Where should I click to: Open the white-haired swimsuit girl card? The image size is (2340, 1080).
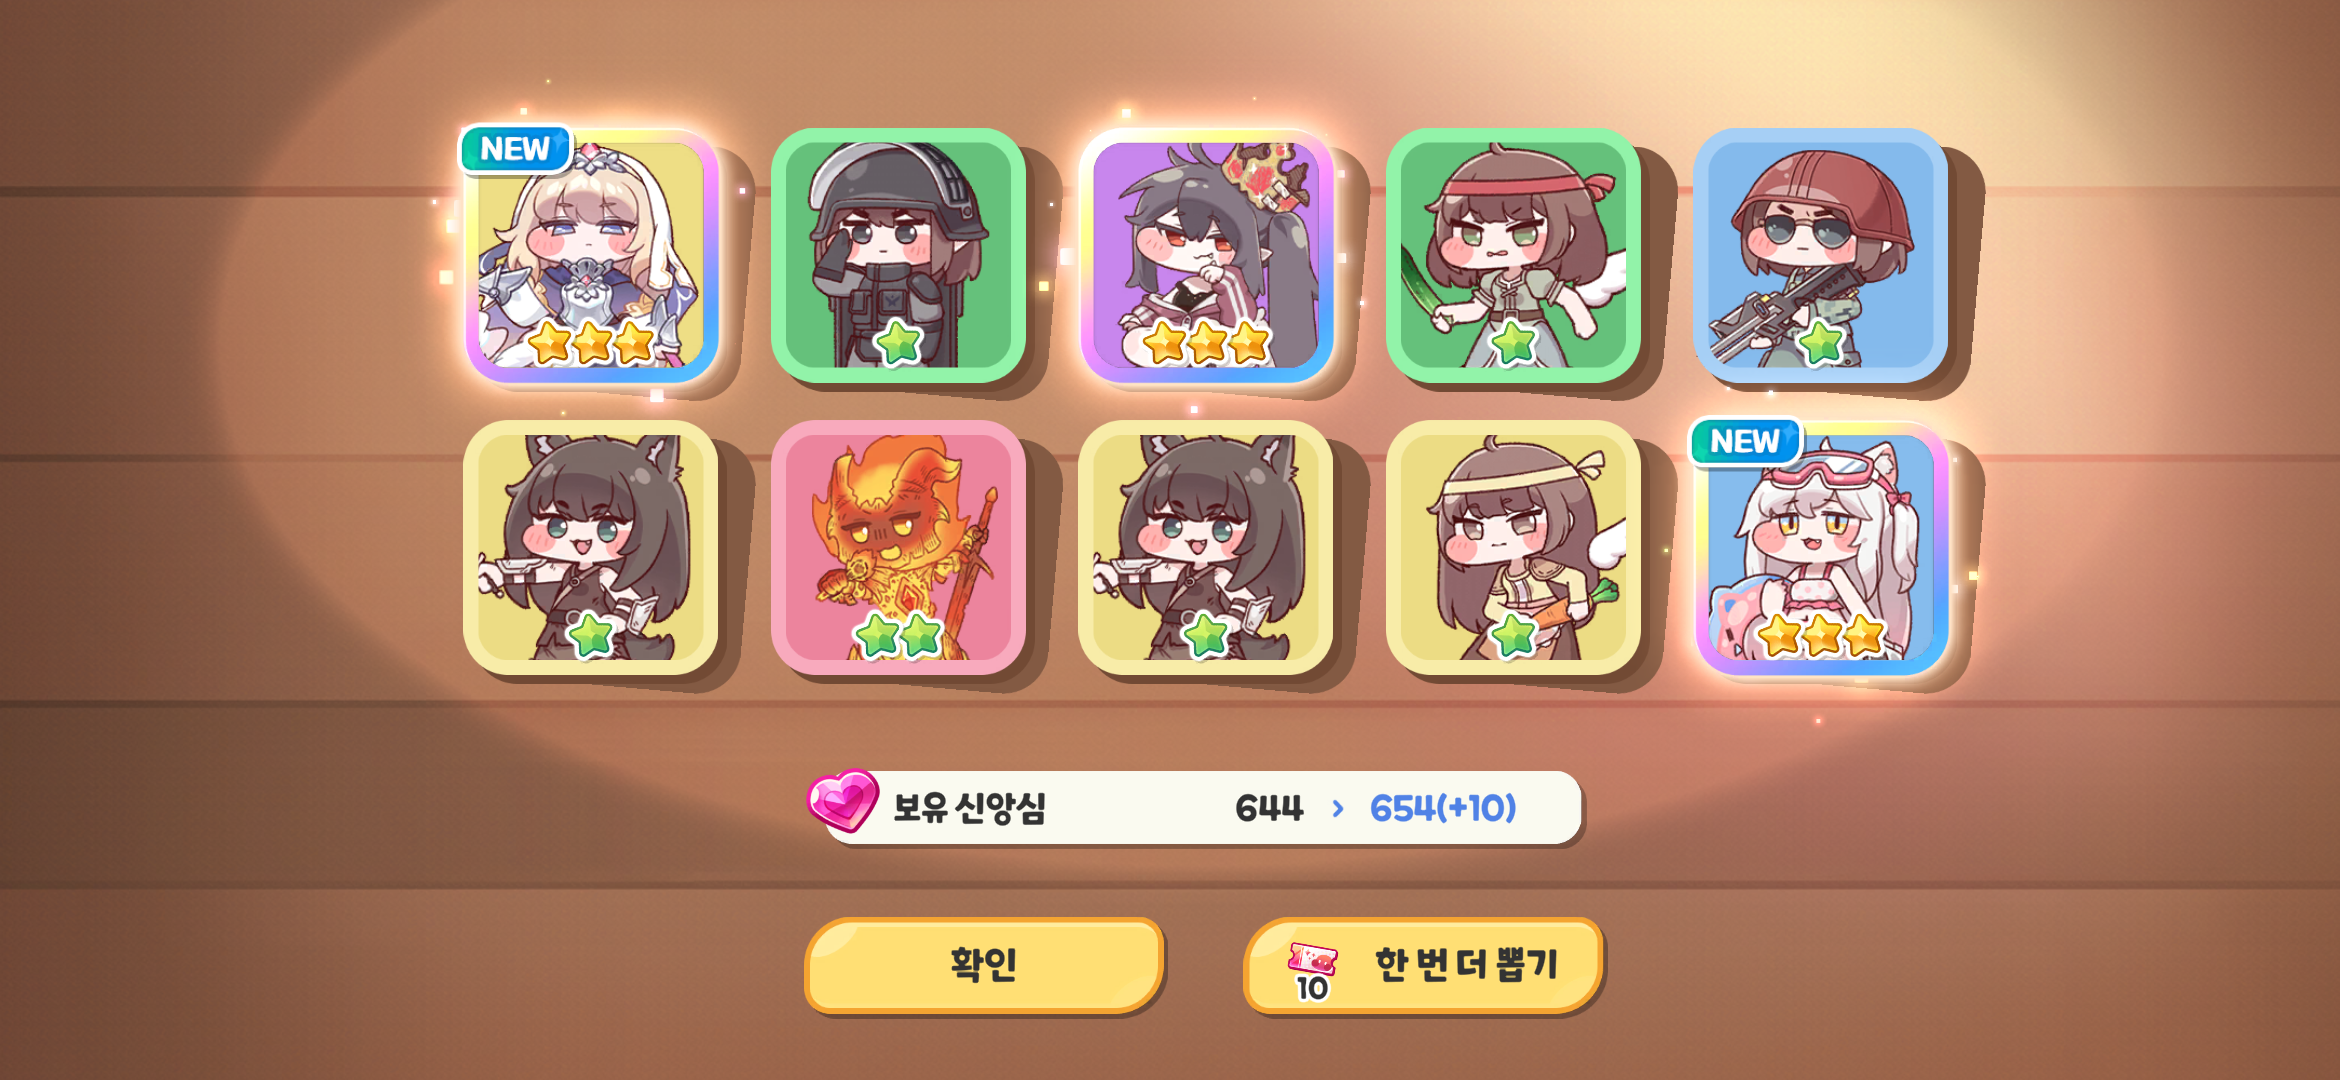1821,547
